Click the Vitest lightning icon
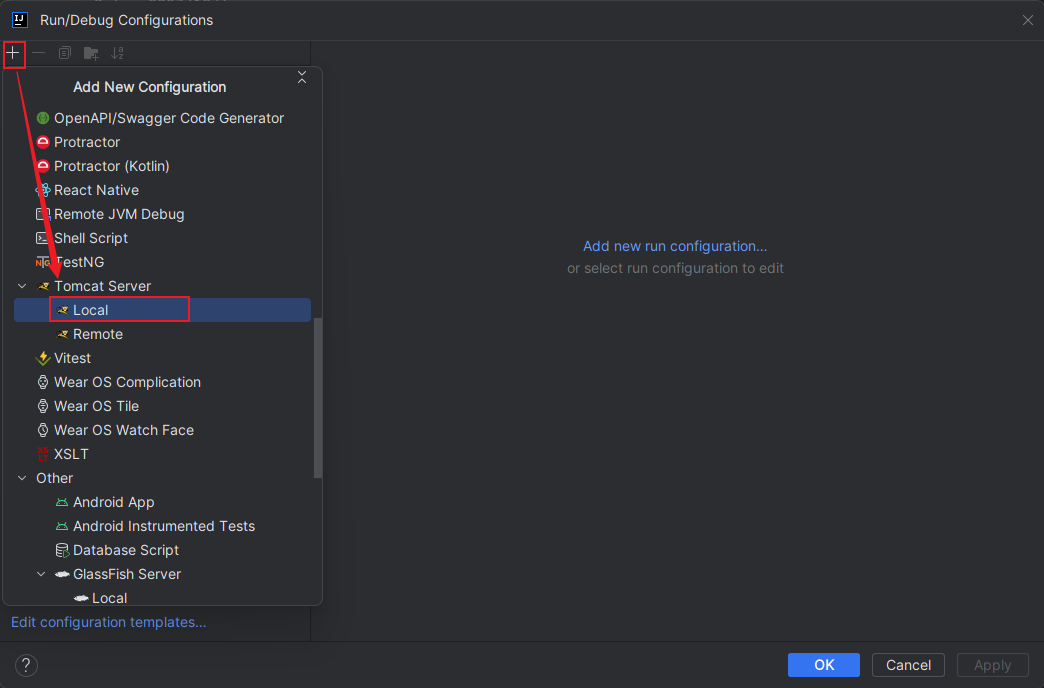Viewport: 1044px width, 688px height. [43, 358]
